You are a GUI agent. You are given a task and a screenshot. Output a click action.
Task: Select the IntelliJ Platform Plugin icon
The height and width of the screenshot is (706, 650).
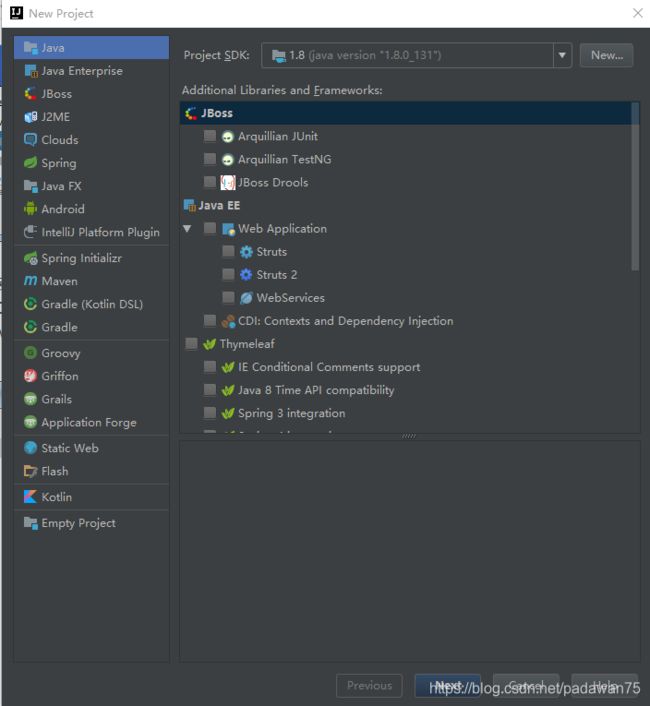(x=31, y=232)
